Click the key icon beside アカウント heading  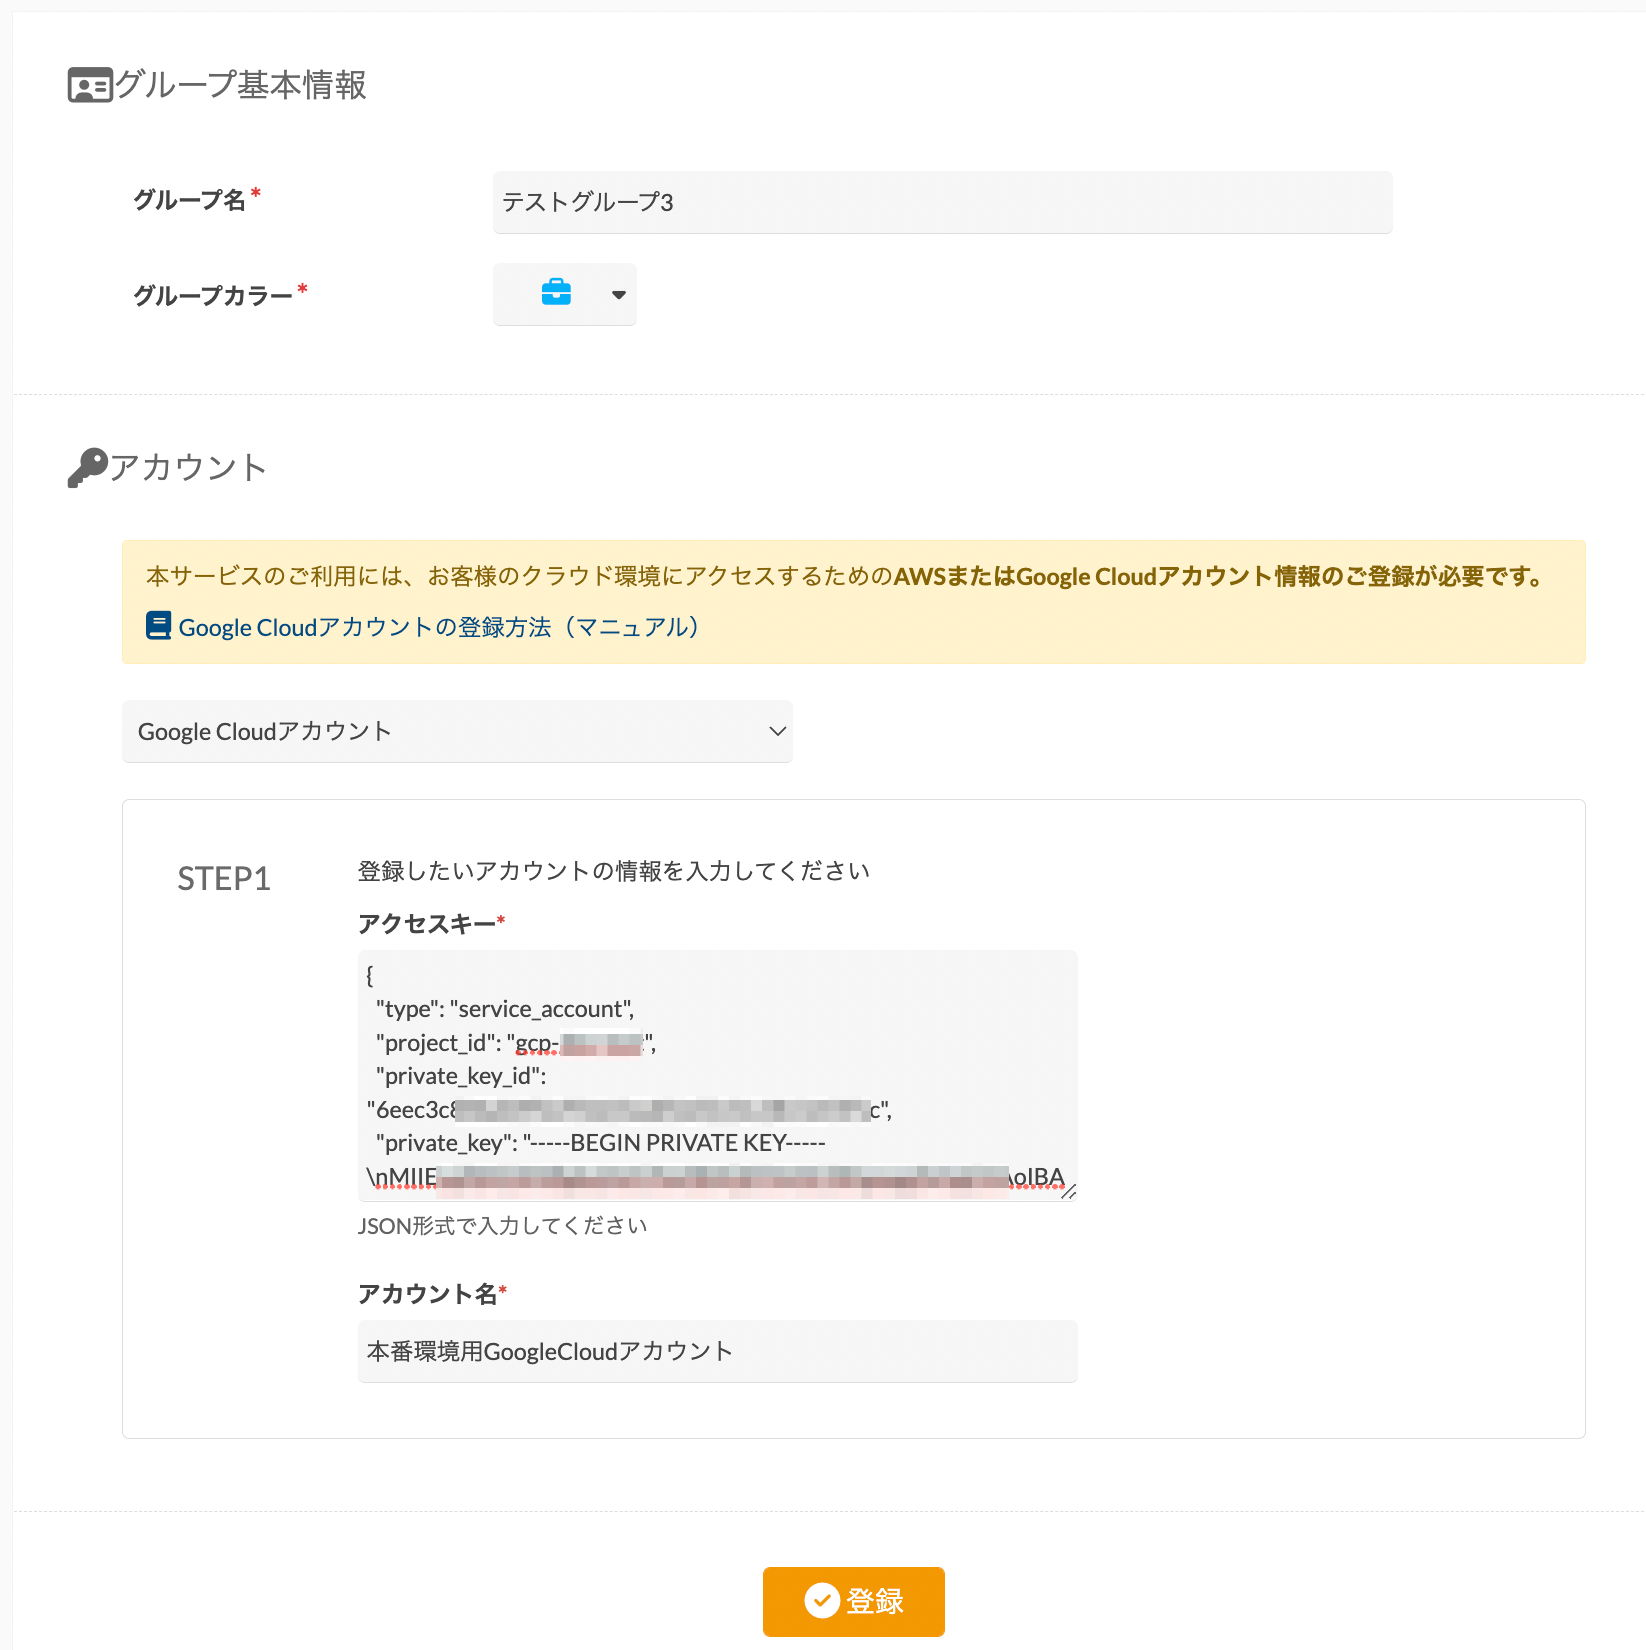[87, 467]
